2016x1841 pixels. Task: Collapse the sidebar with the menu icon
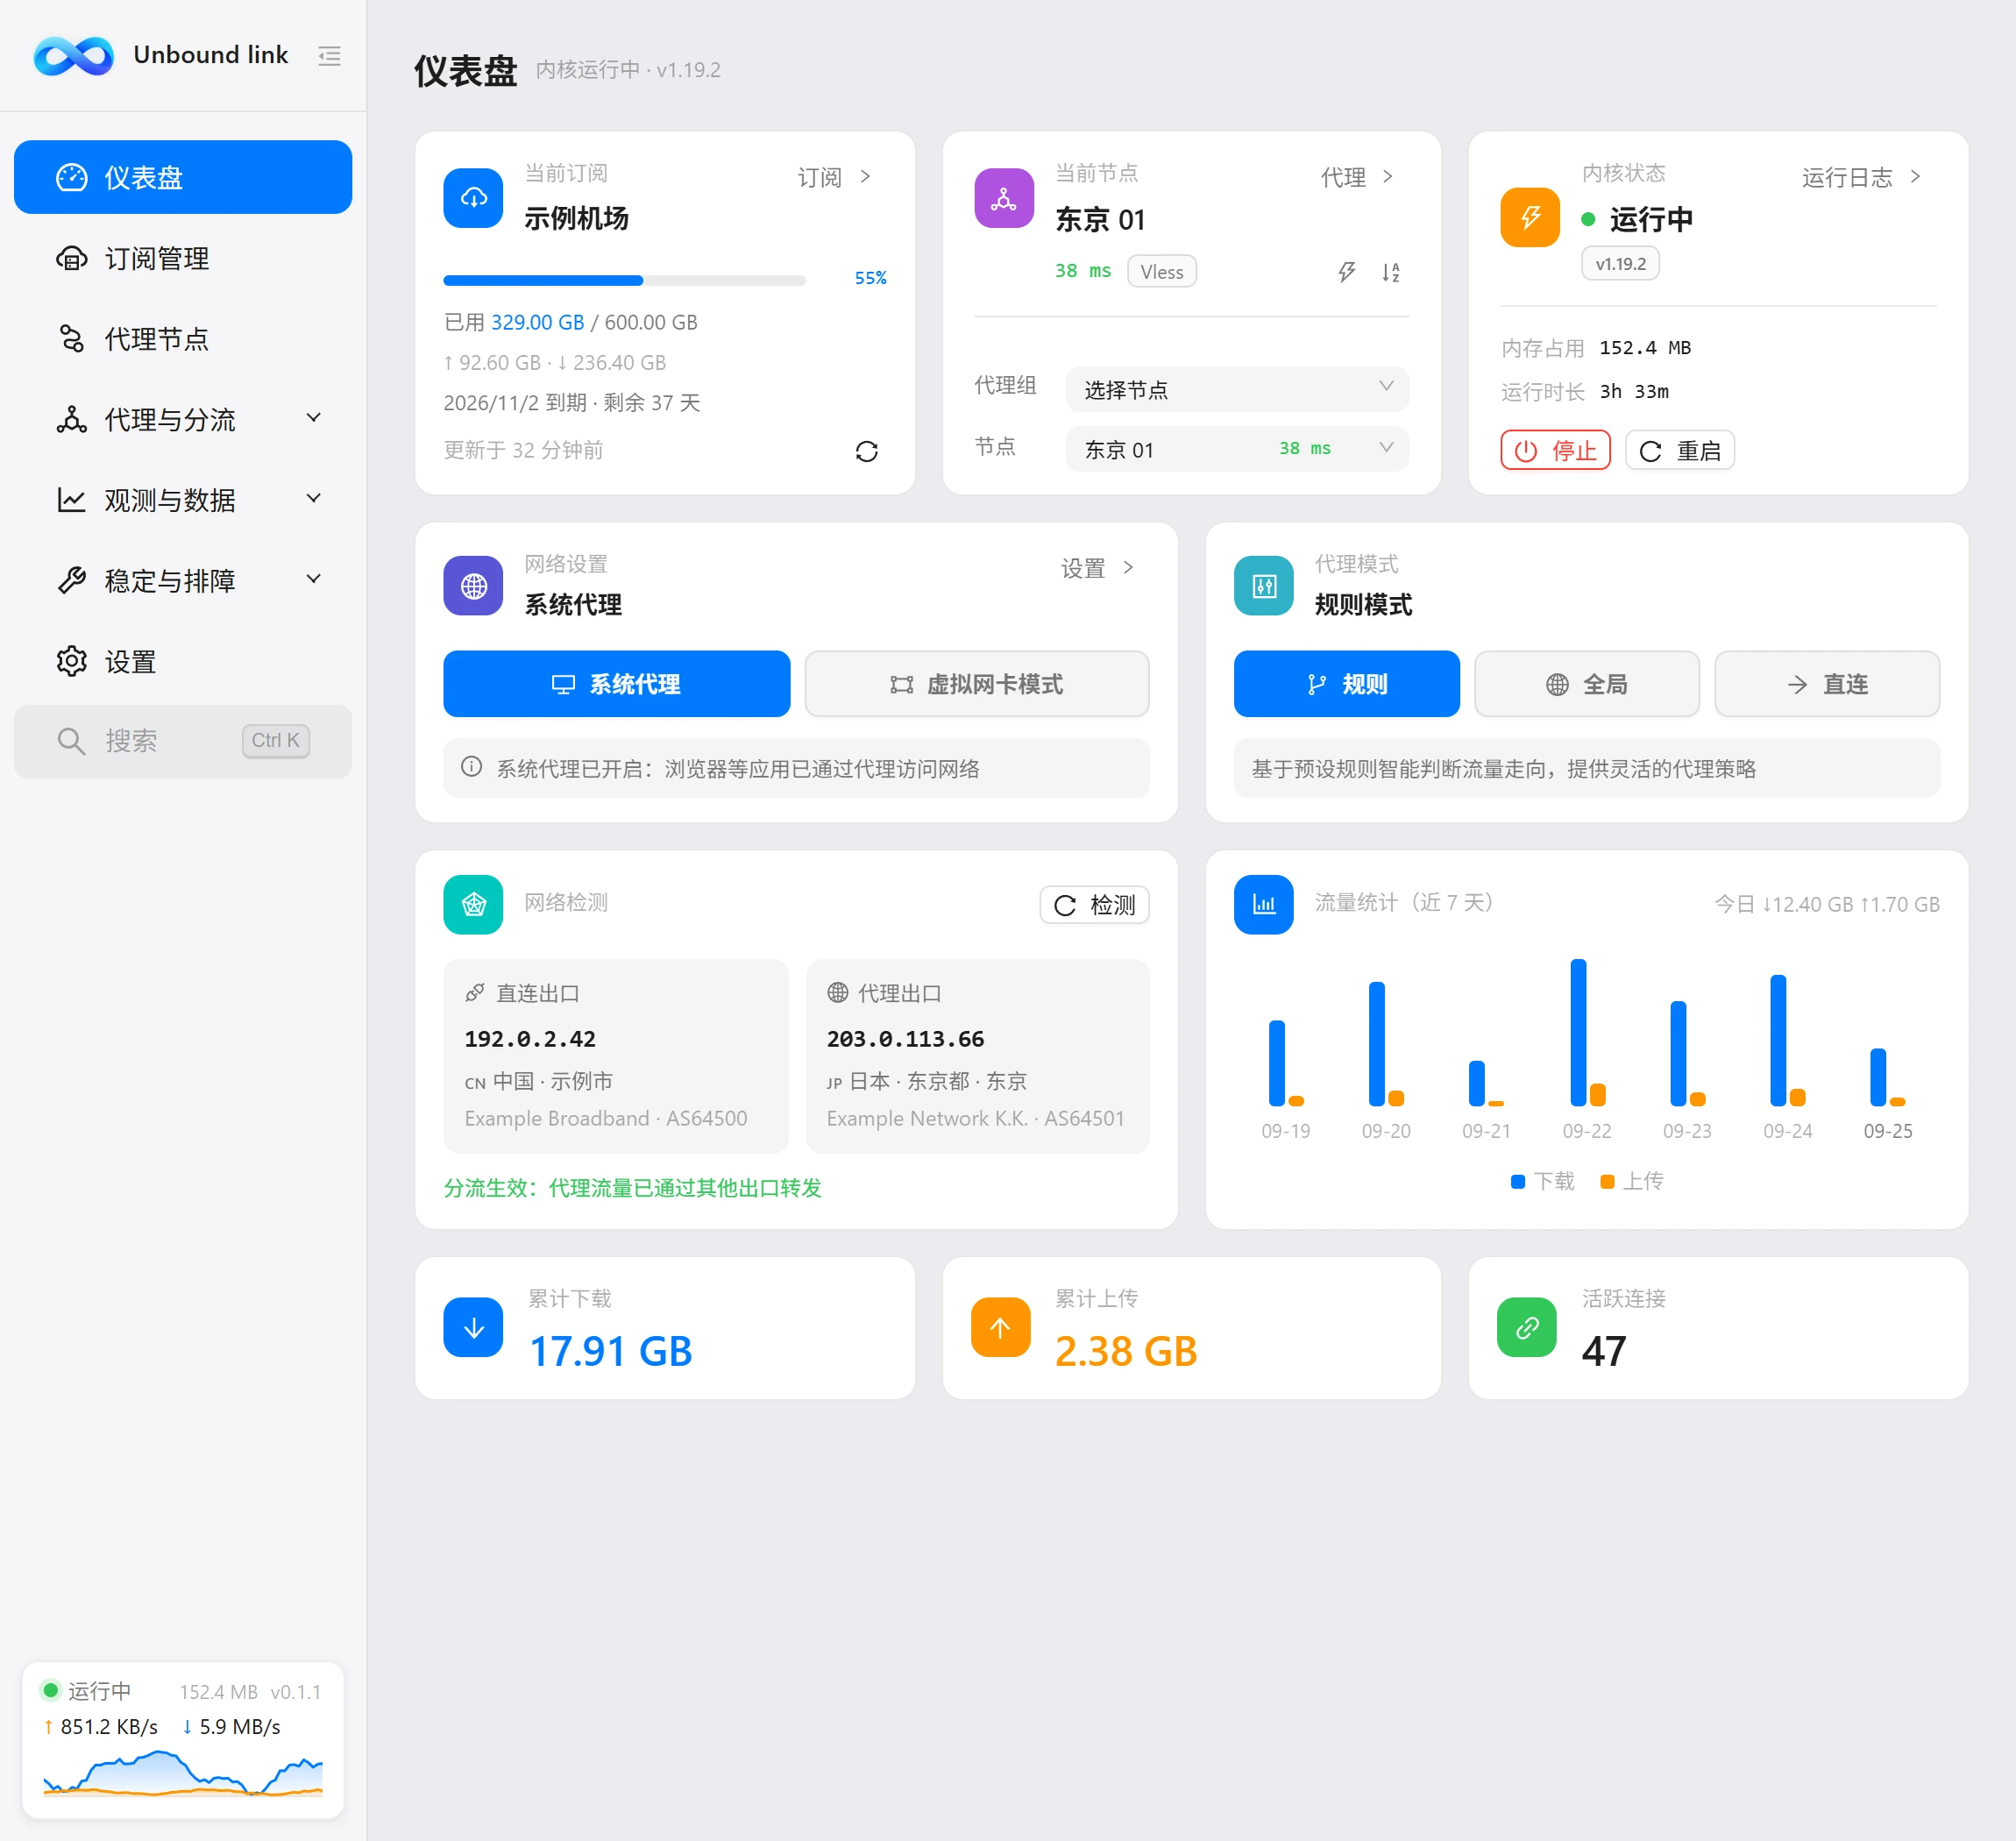click(329, 56)
